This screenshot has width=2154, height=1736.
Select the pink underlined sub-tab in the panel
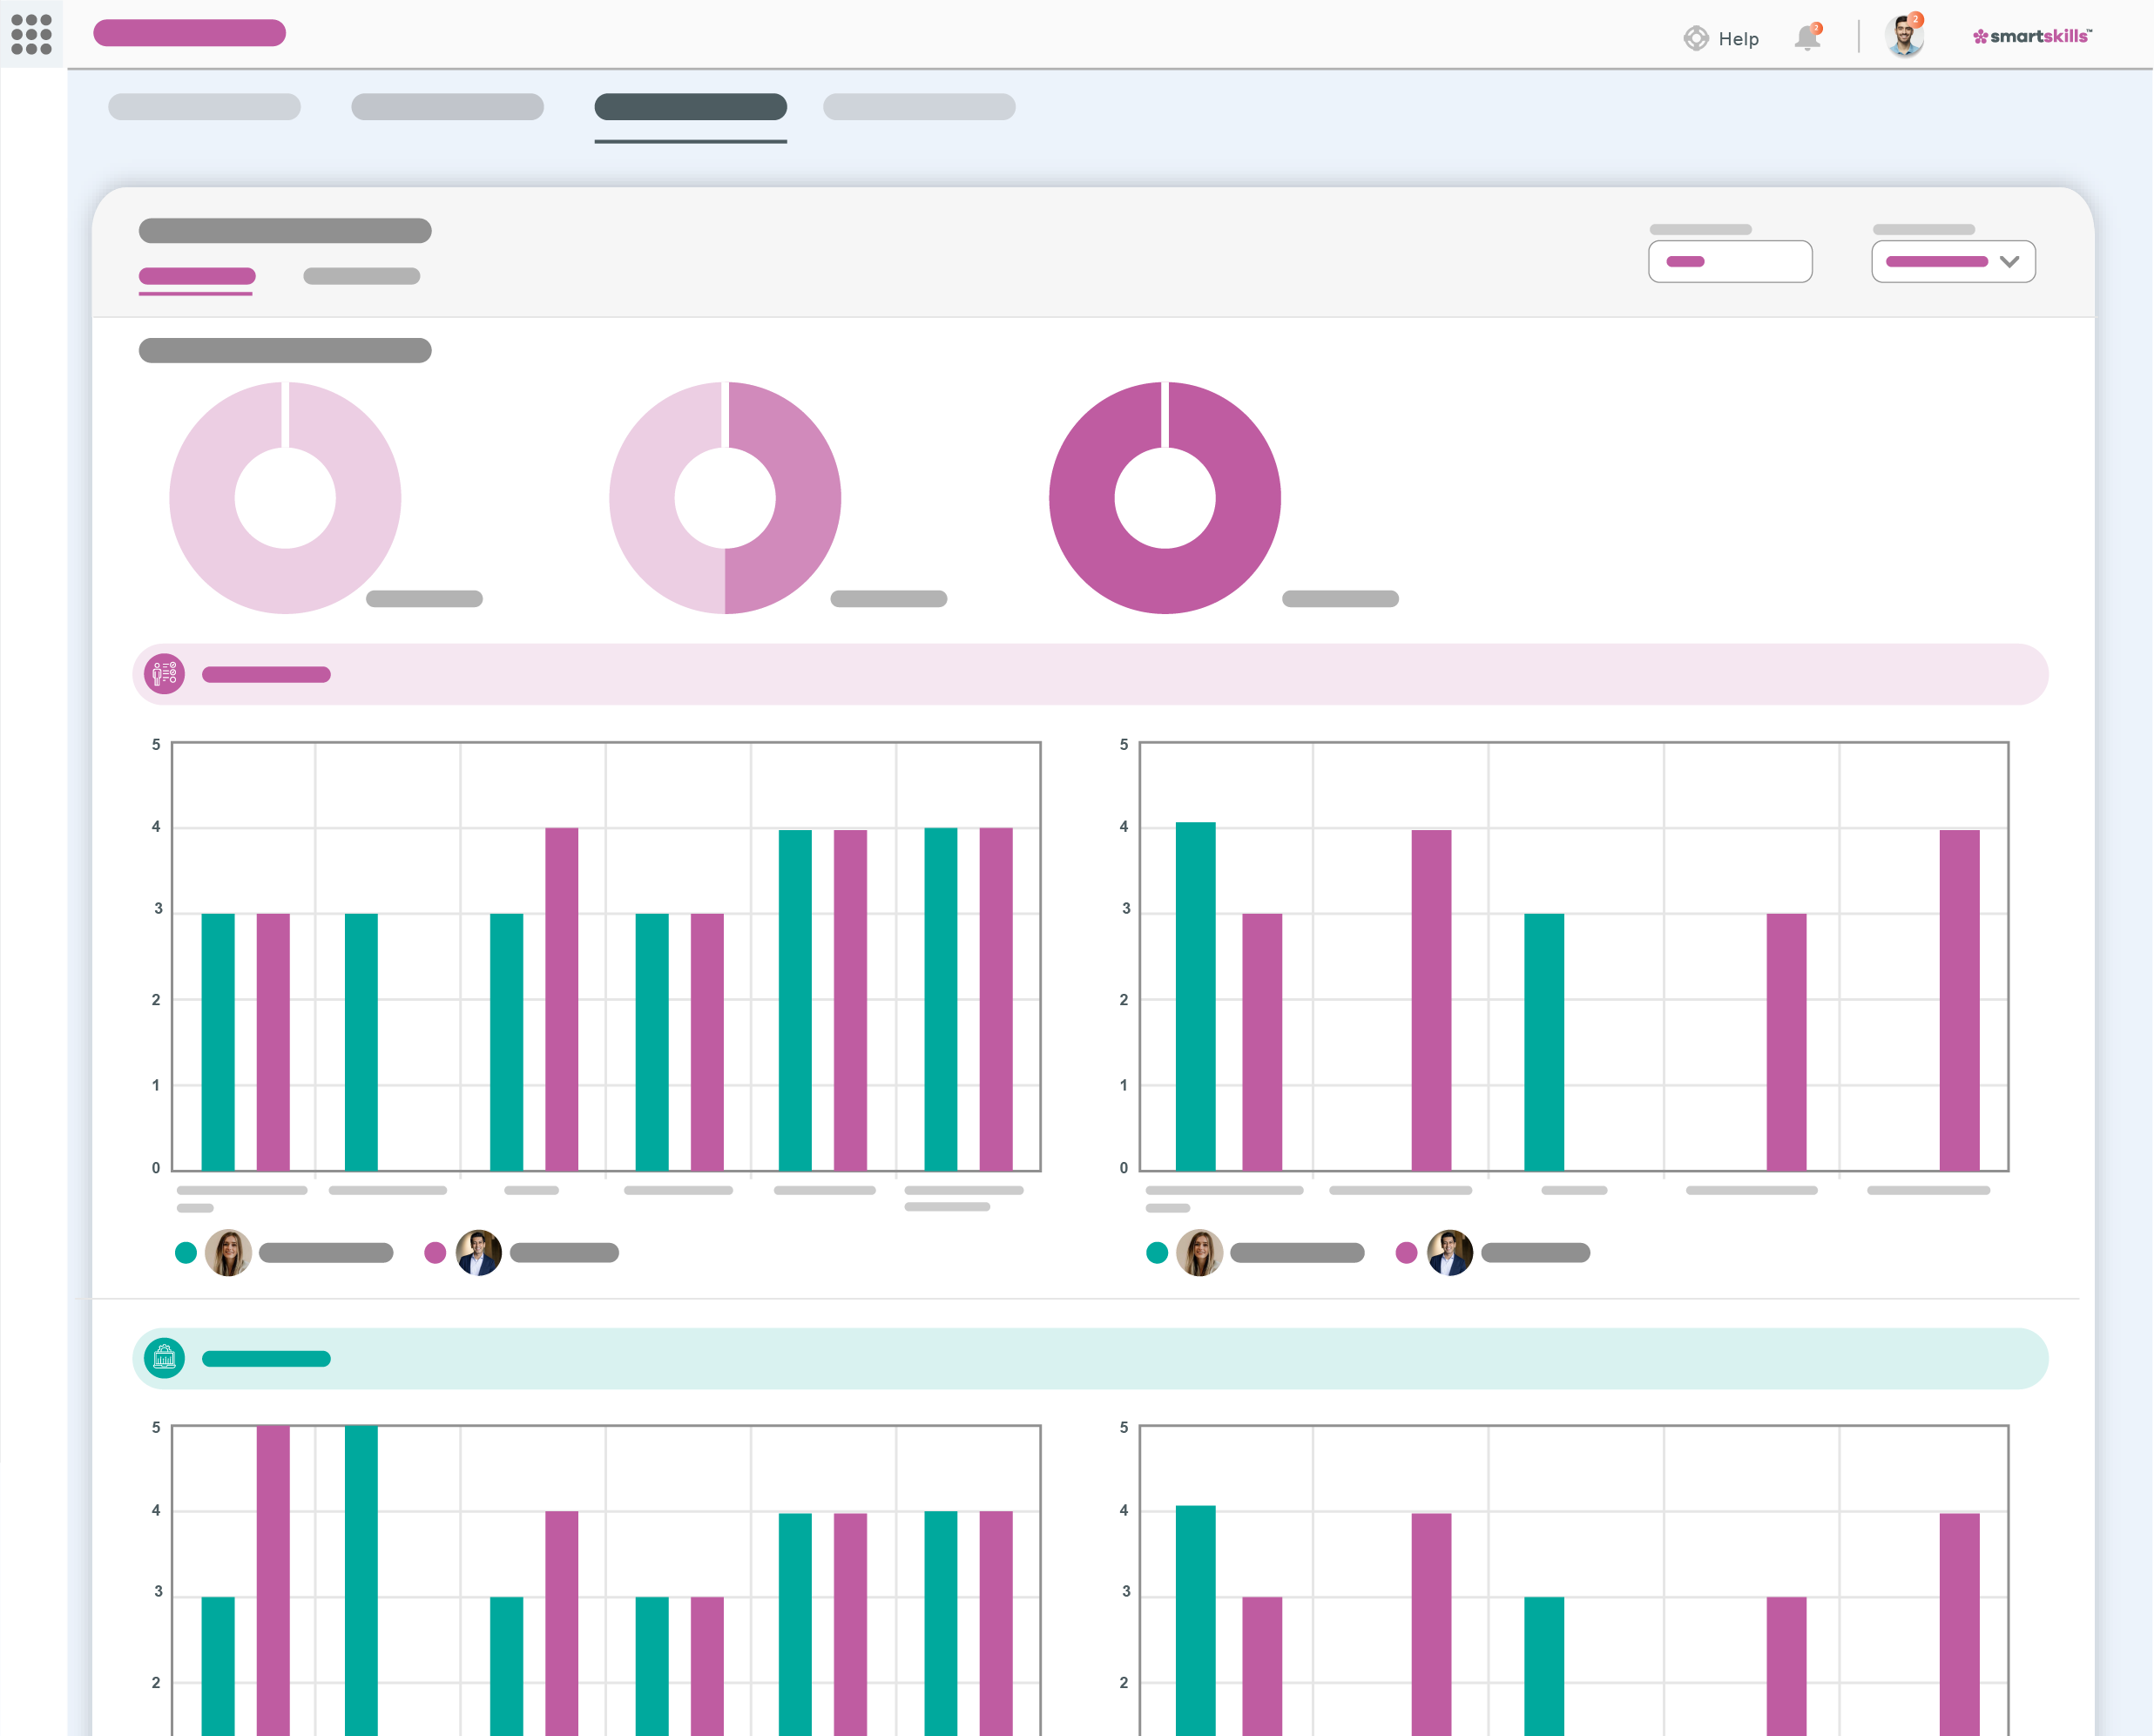click(x=196, y=276)
